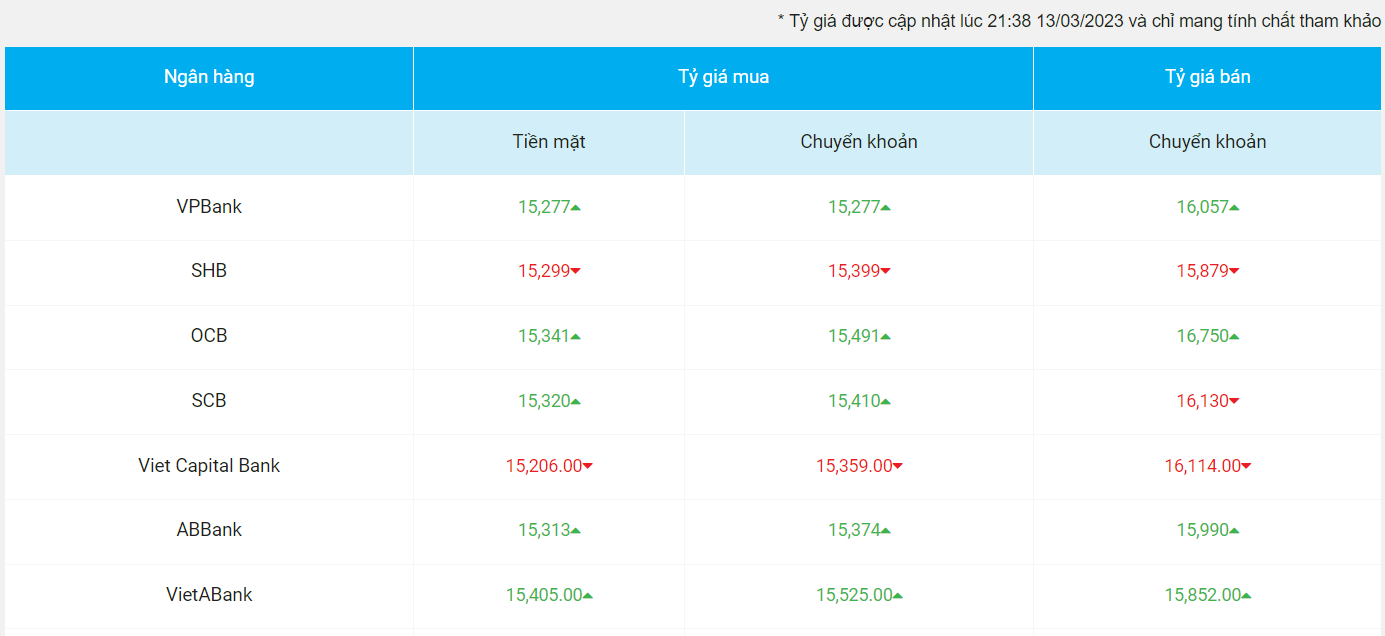Click the exchange rate update time note
The image size is (1385, 636).
click(x=1079, y=21)
